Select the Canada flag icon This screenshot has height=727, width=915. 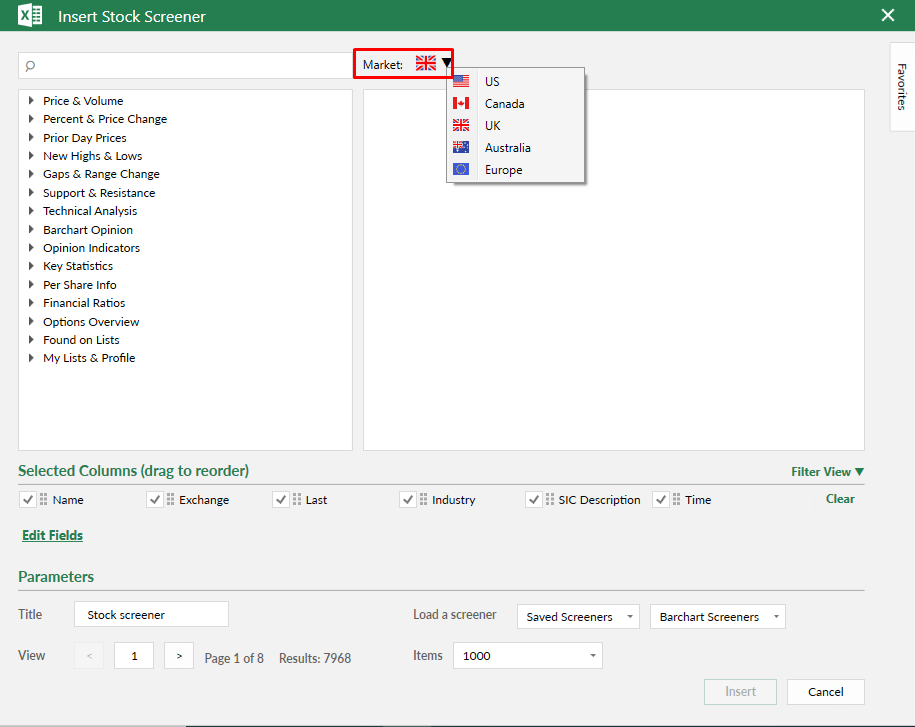[461, 103]
